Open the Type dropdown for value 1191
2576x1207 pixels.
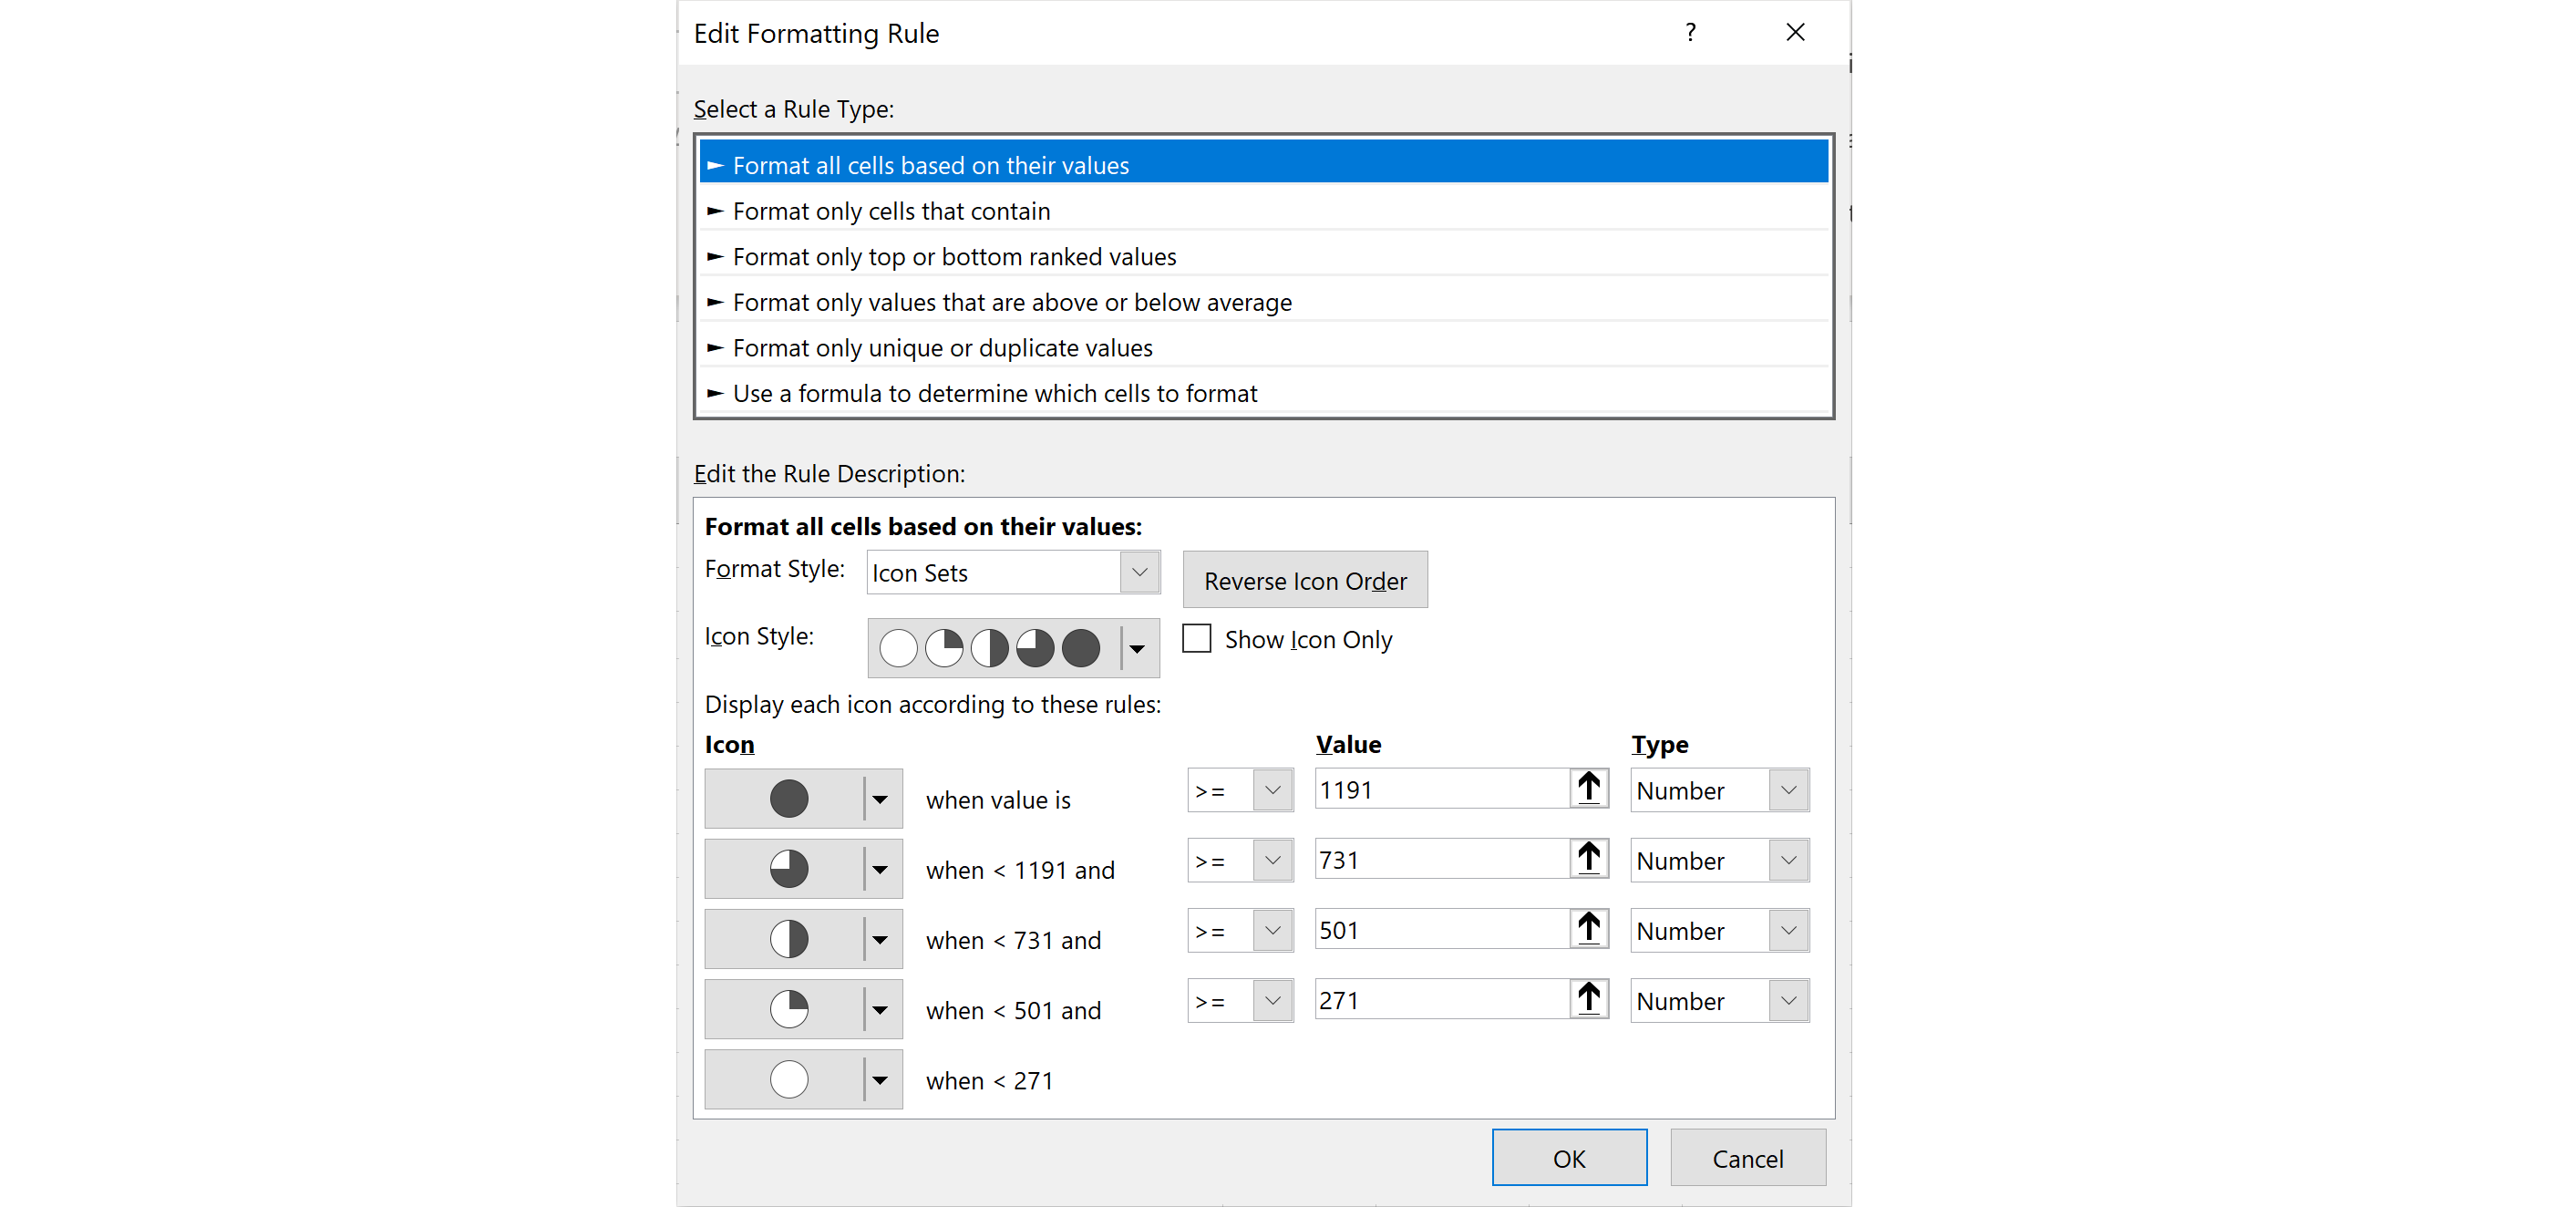(x=1719, y=790)
